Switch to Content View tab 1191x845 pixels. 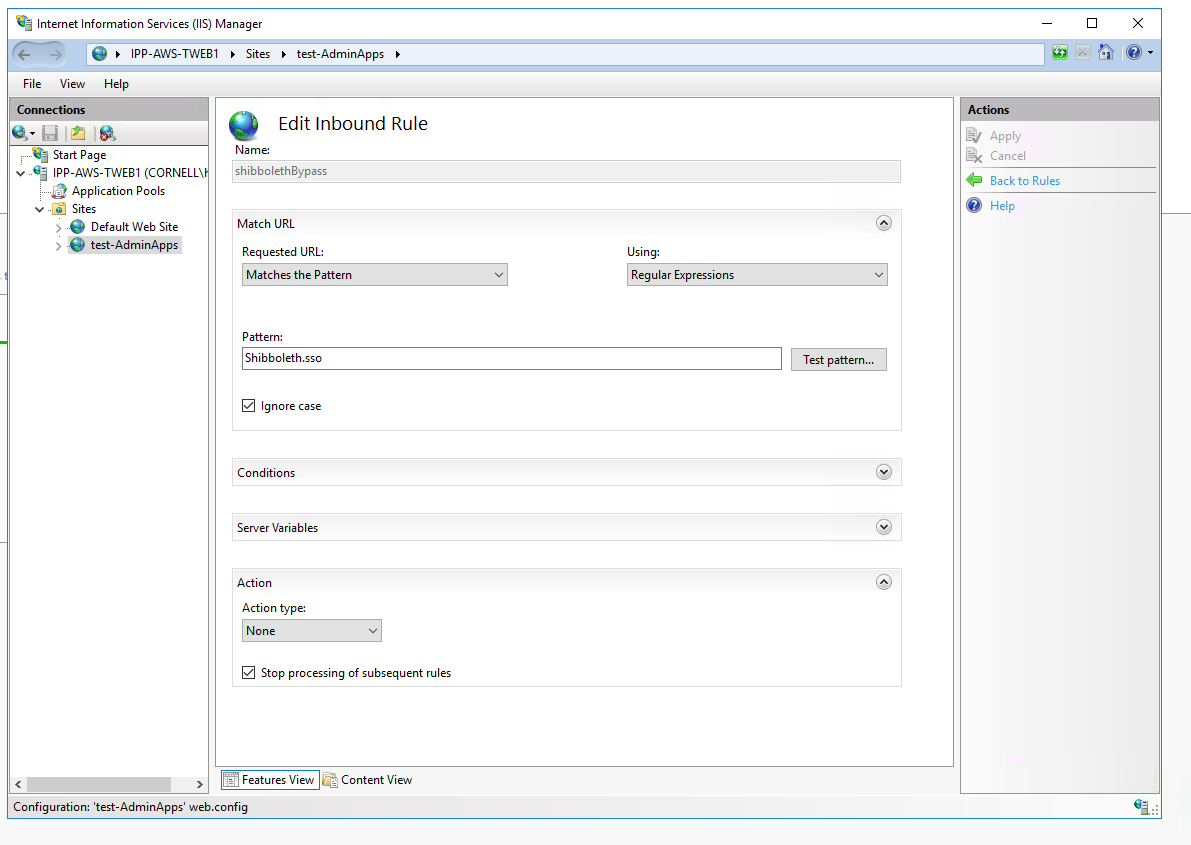[368, 780]
